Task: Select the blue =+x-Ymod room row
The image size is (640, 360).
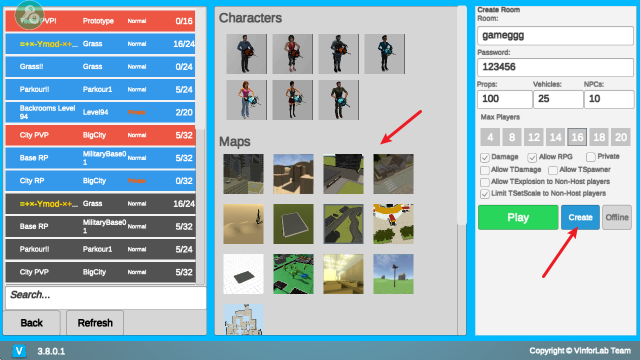Action: point(100,44)
